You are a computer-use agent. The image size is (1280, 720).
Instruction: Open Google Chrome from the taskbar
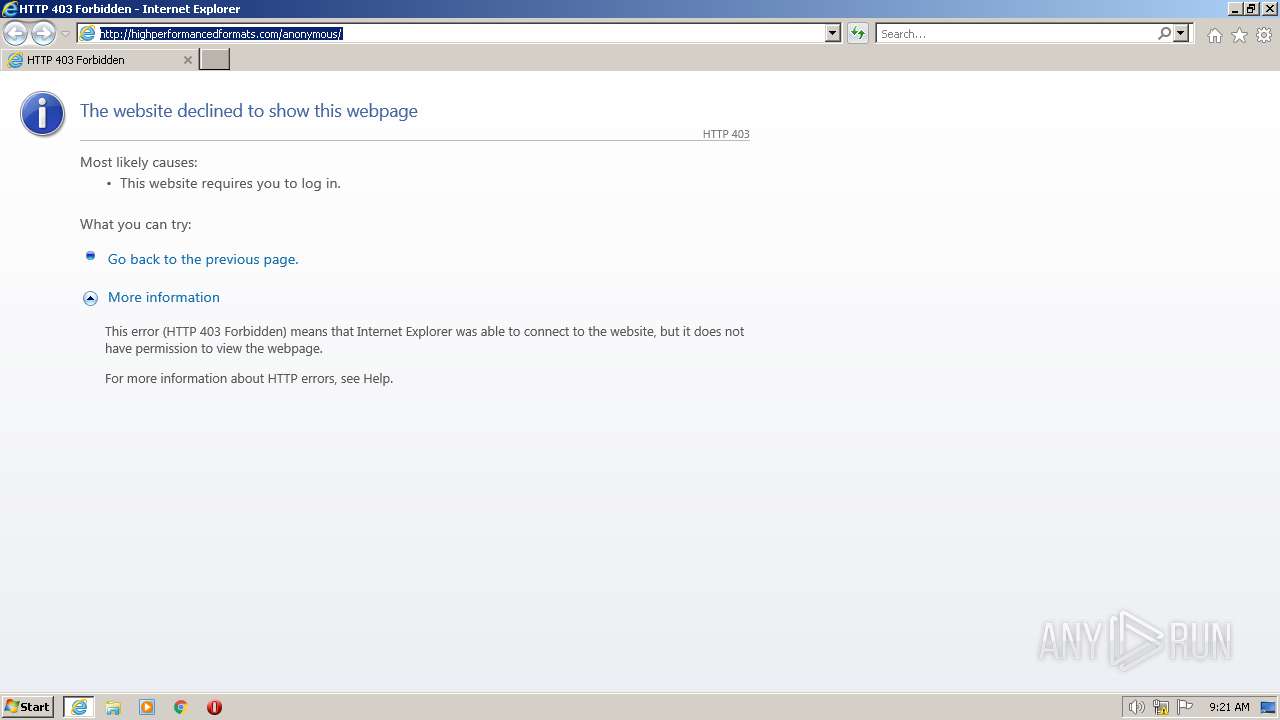point(181,707)
